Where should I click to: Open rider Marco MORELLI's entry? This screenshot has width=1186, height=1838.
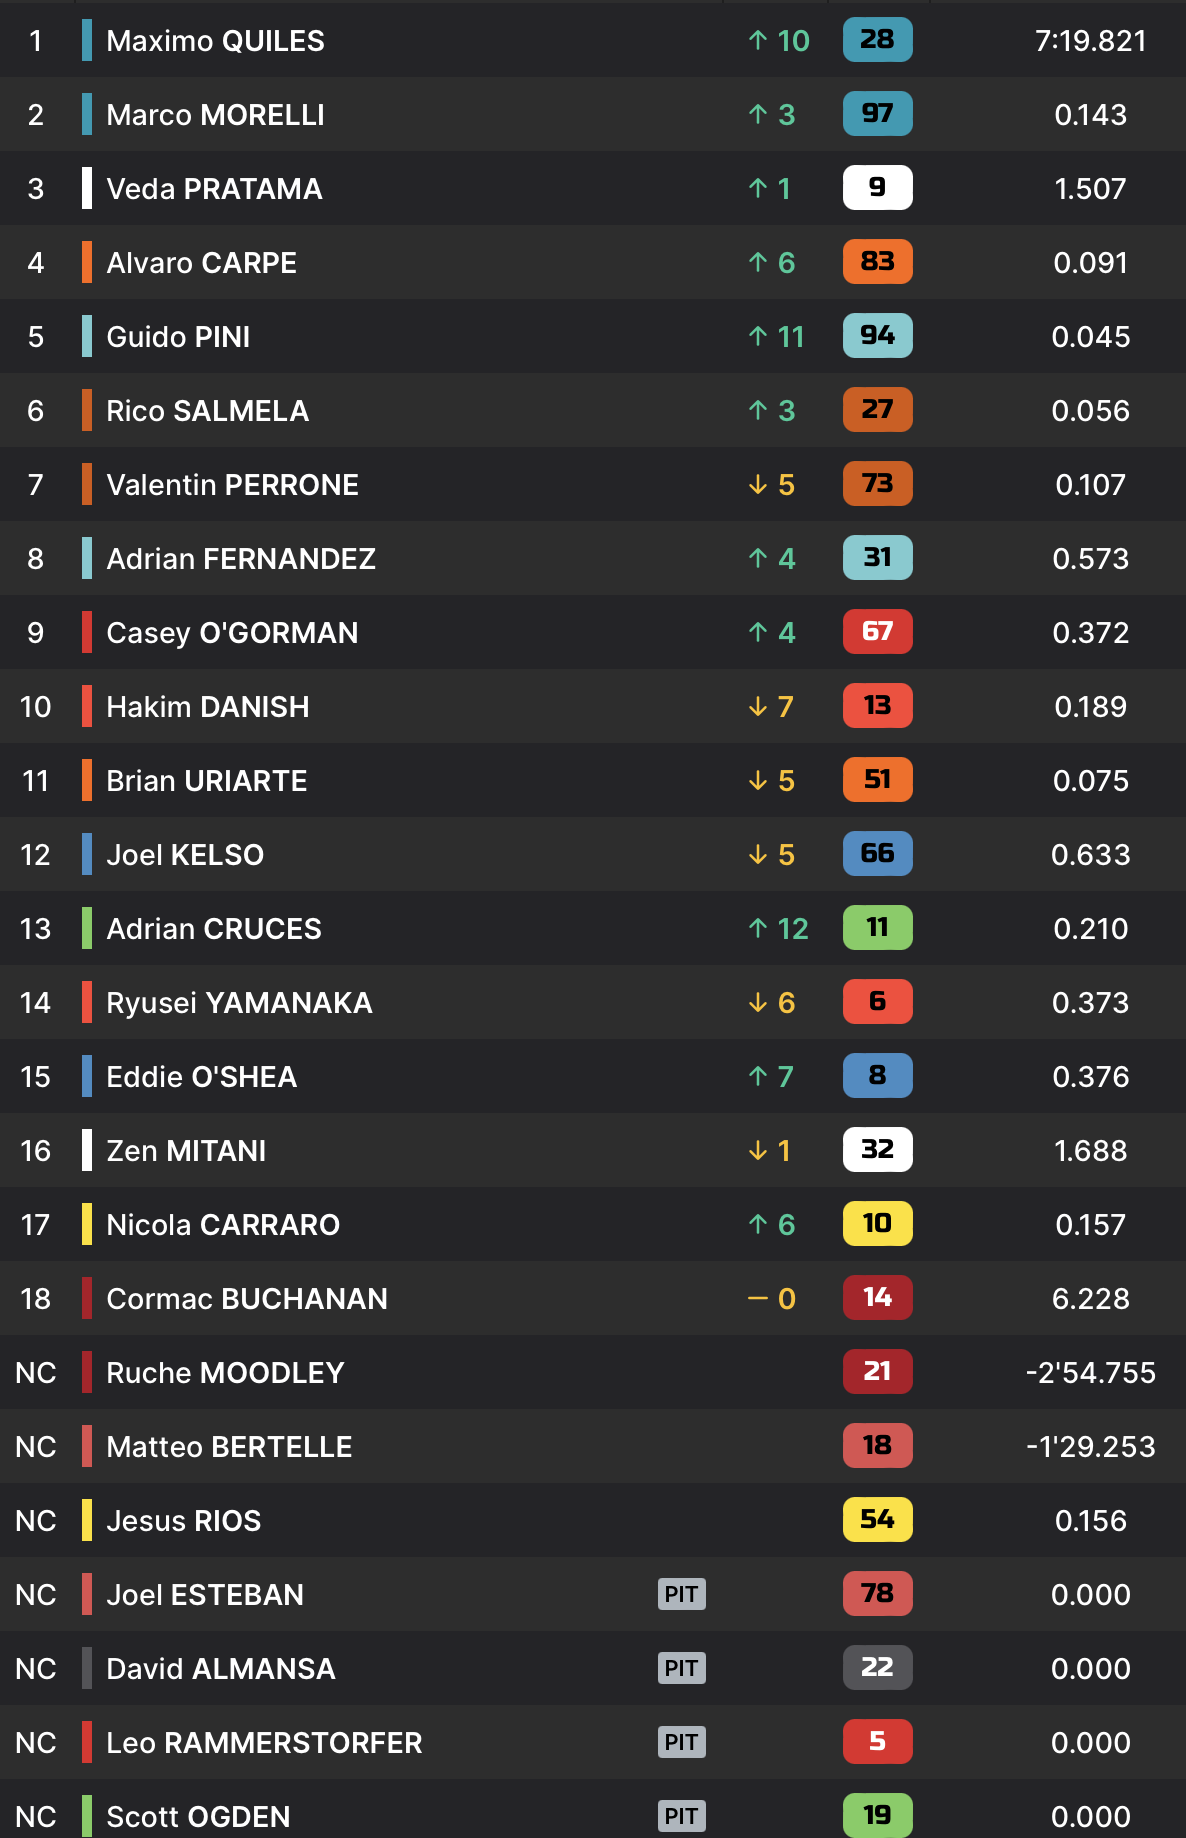(215, 115)
